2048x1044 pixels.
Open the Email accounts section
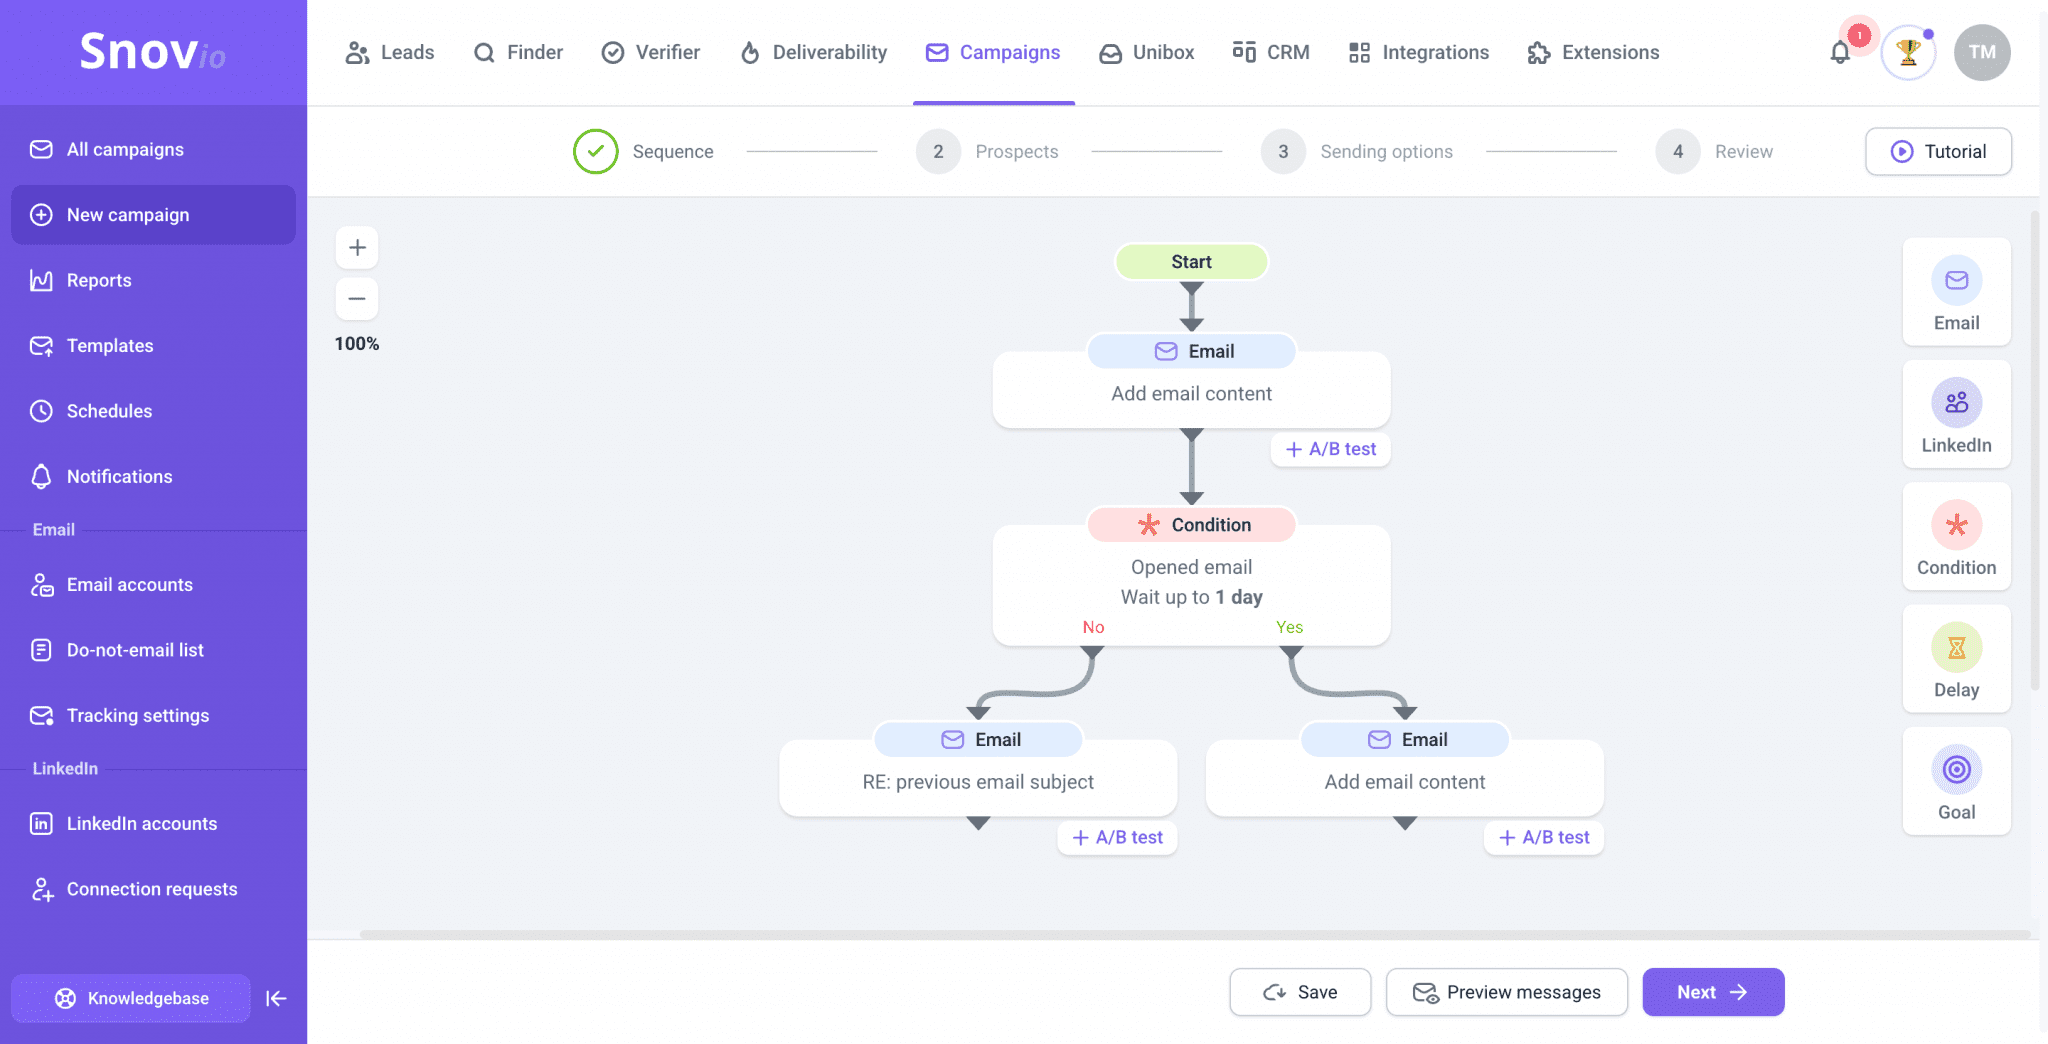point(129,584)
